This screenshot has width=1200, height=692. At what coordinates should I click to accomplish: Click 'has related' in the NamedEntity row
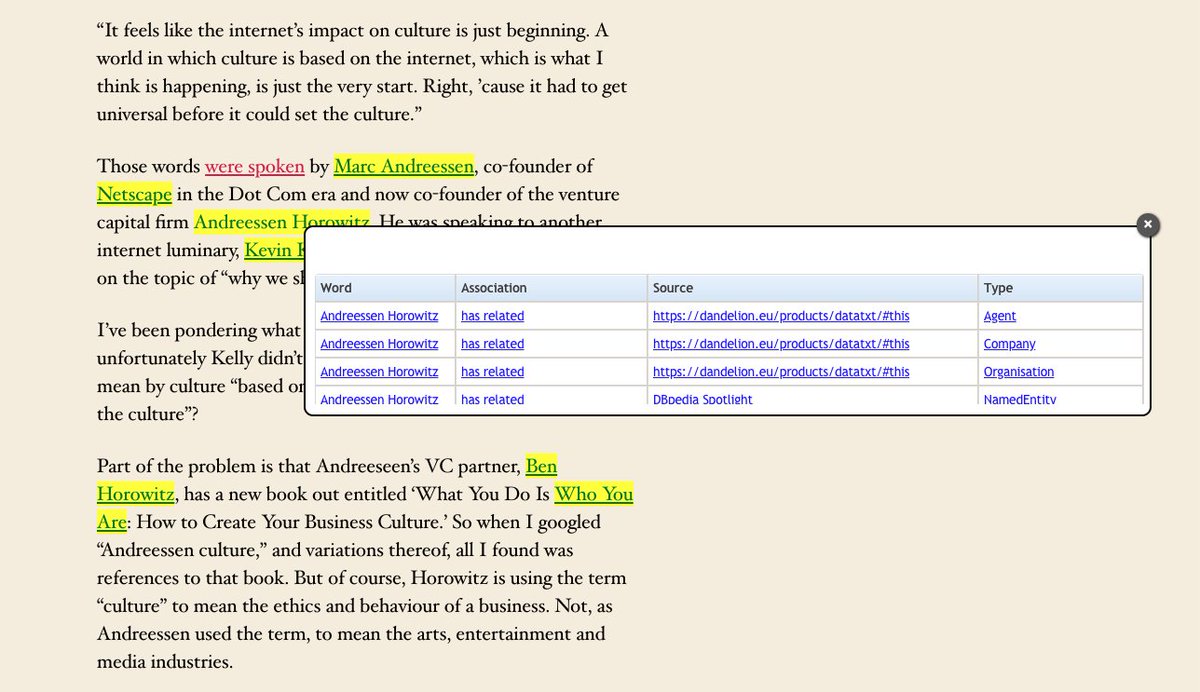(492, 399)
